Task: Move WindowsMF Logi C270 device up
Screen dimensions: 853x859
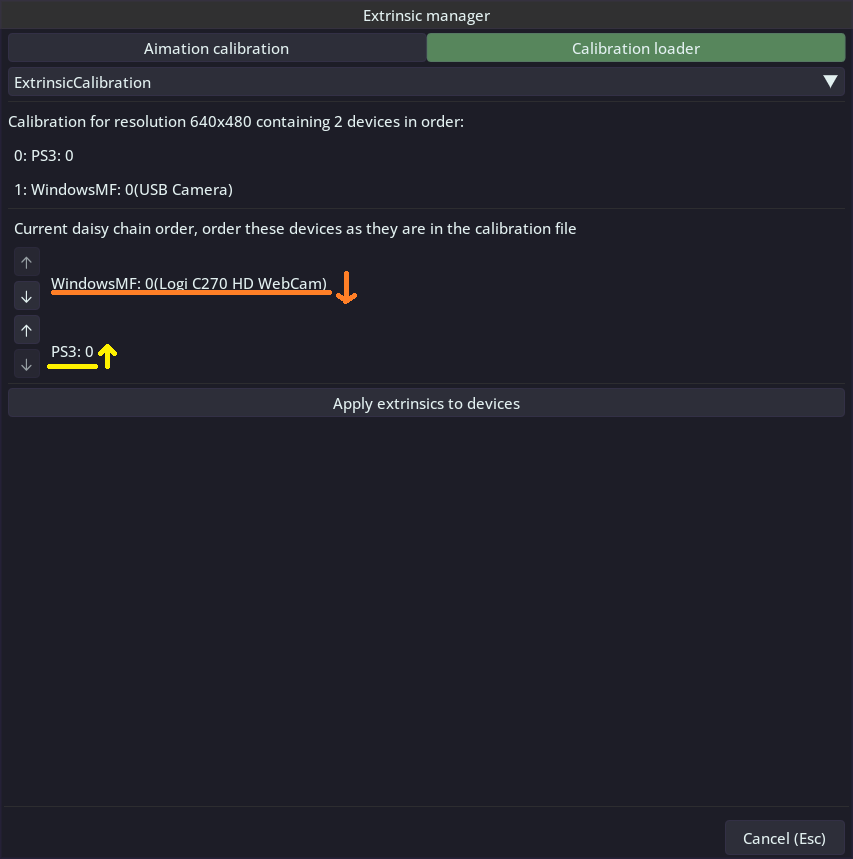Action: point(27,263)
